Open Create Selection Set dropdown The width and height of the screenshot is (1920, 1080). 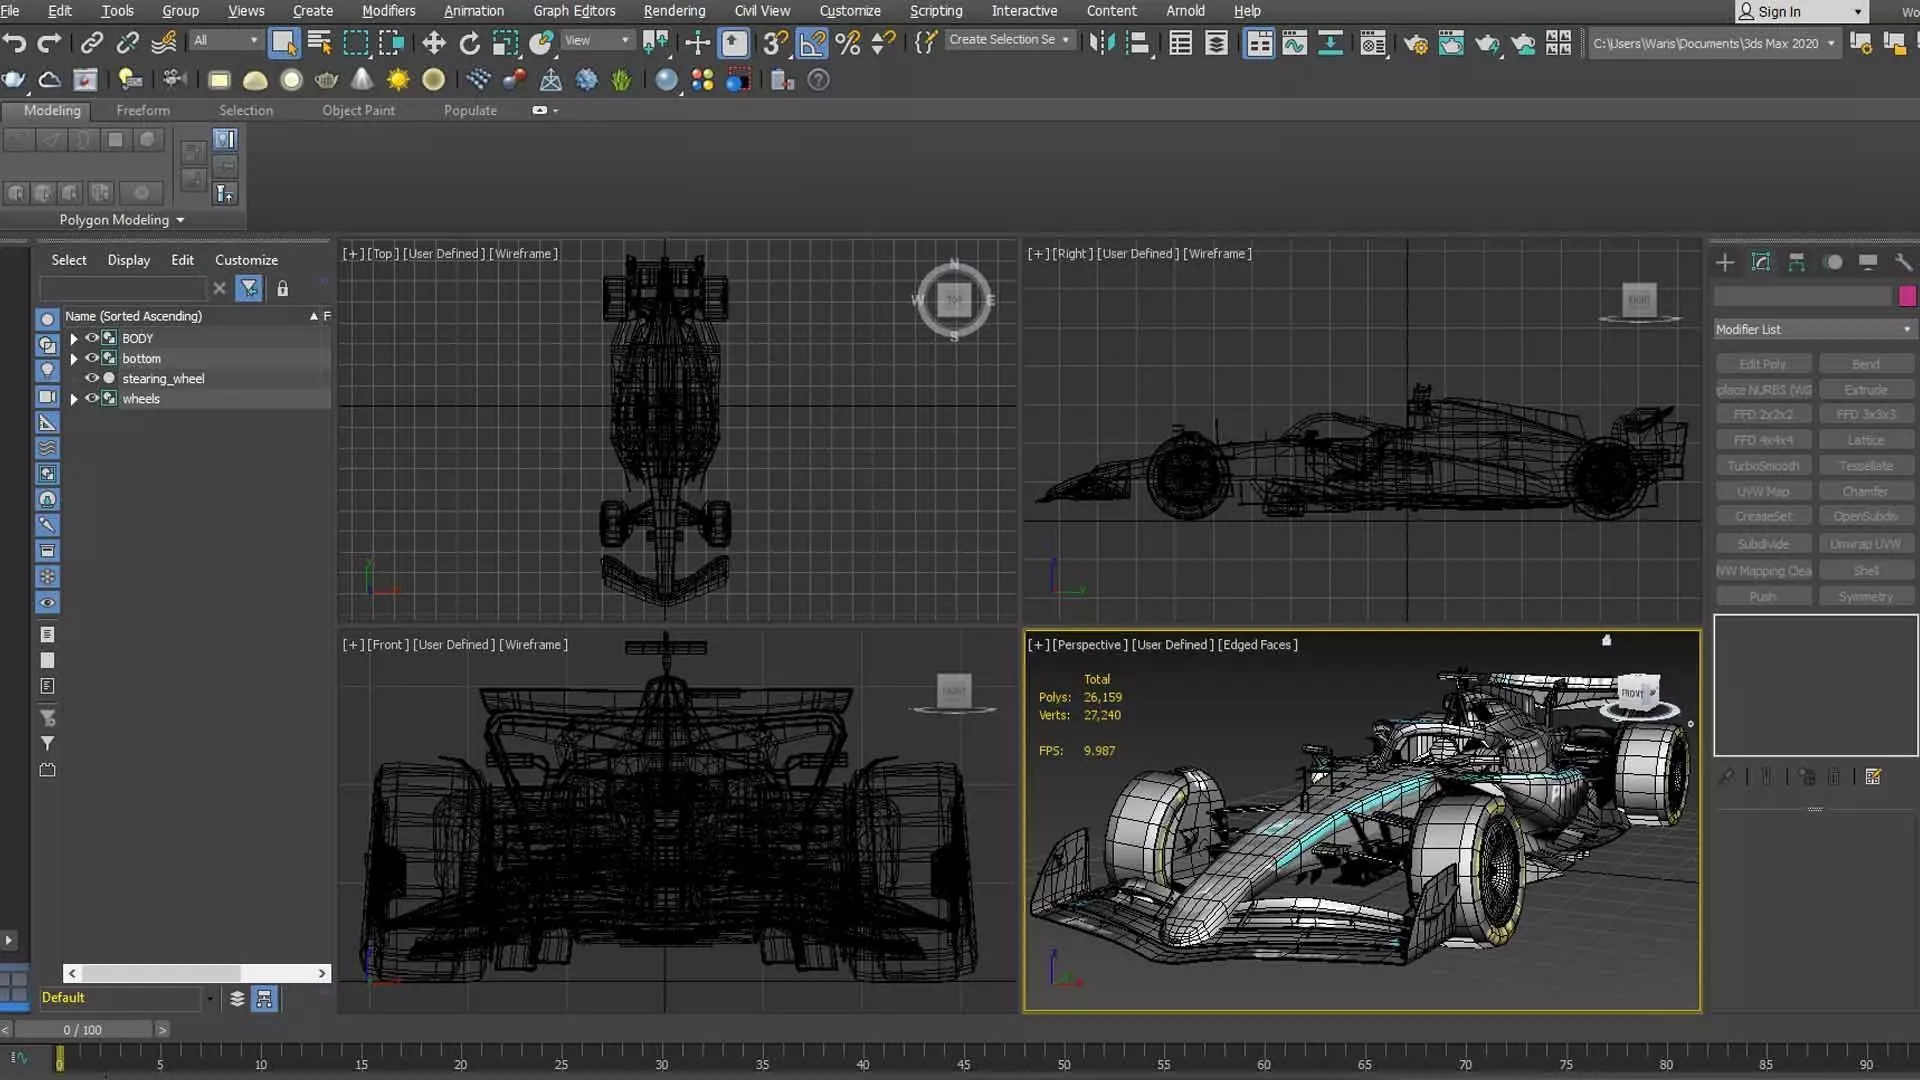[x=1009, y=40]
